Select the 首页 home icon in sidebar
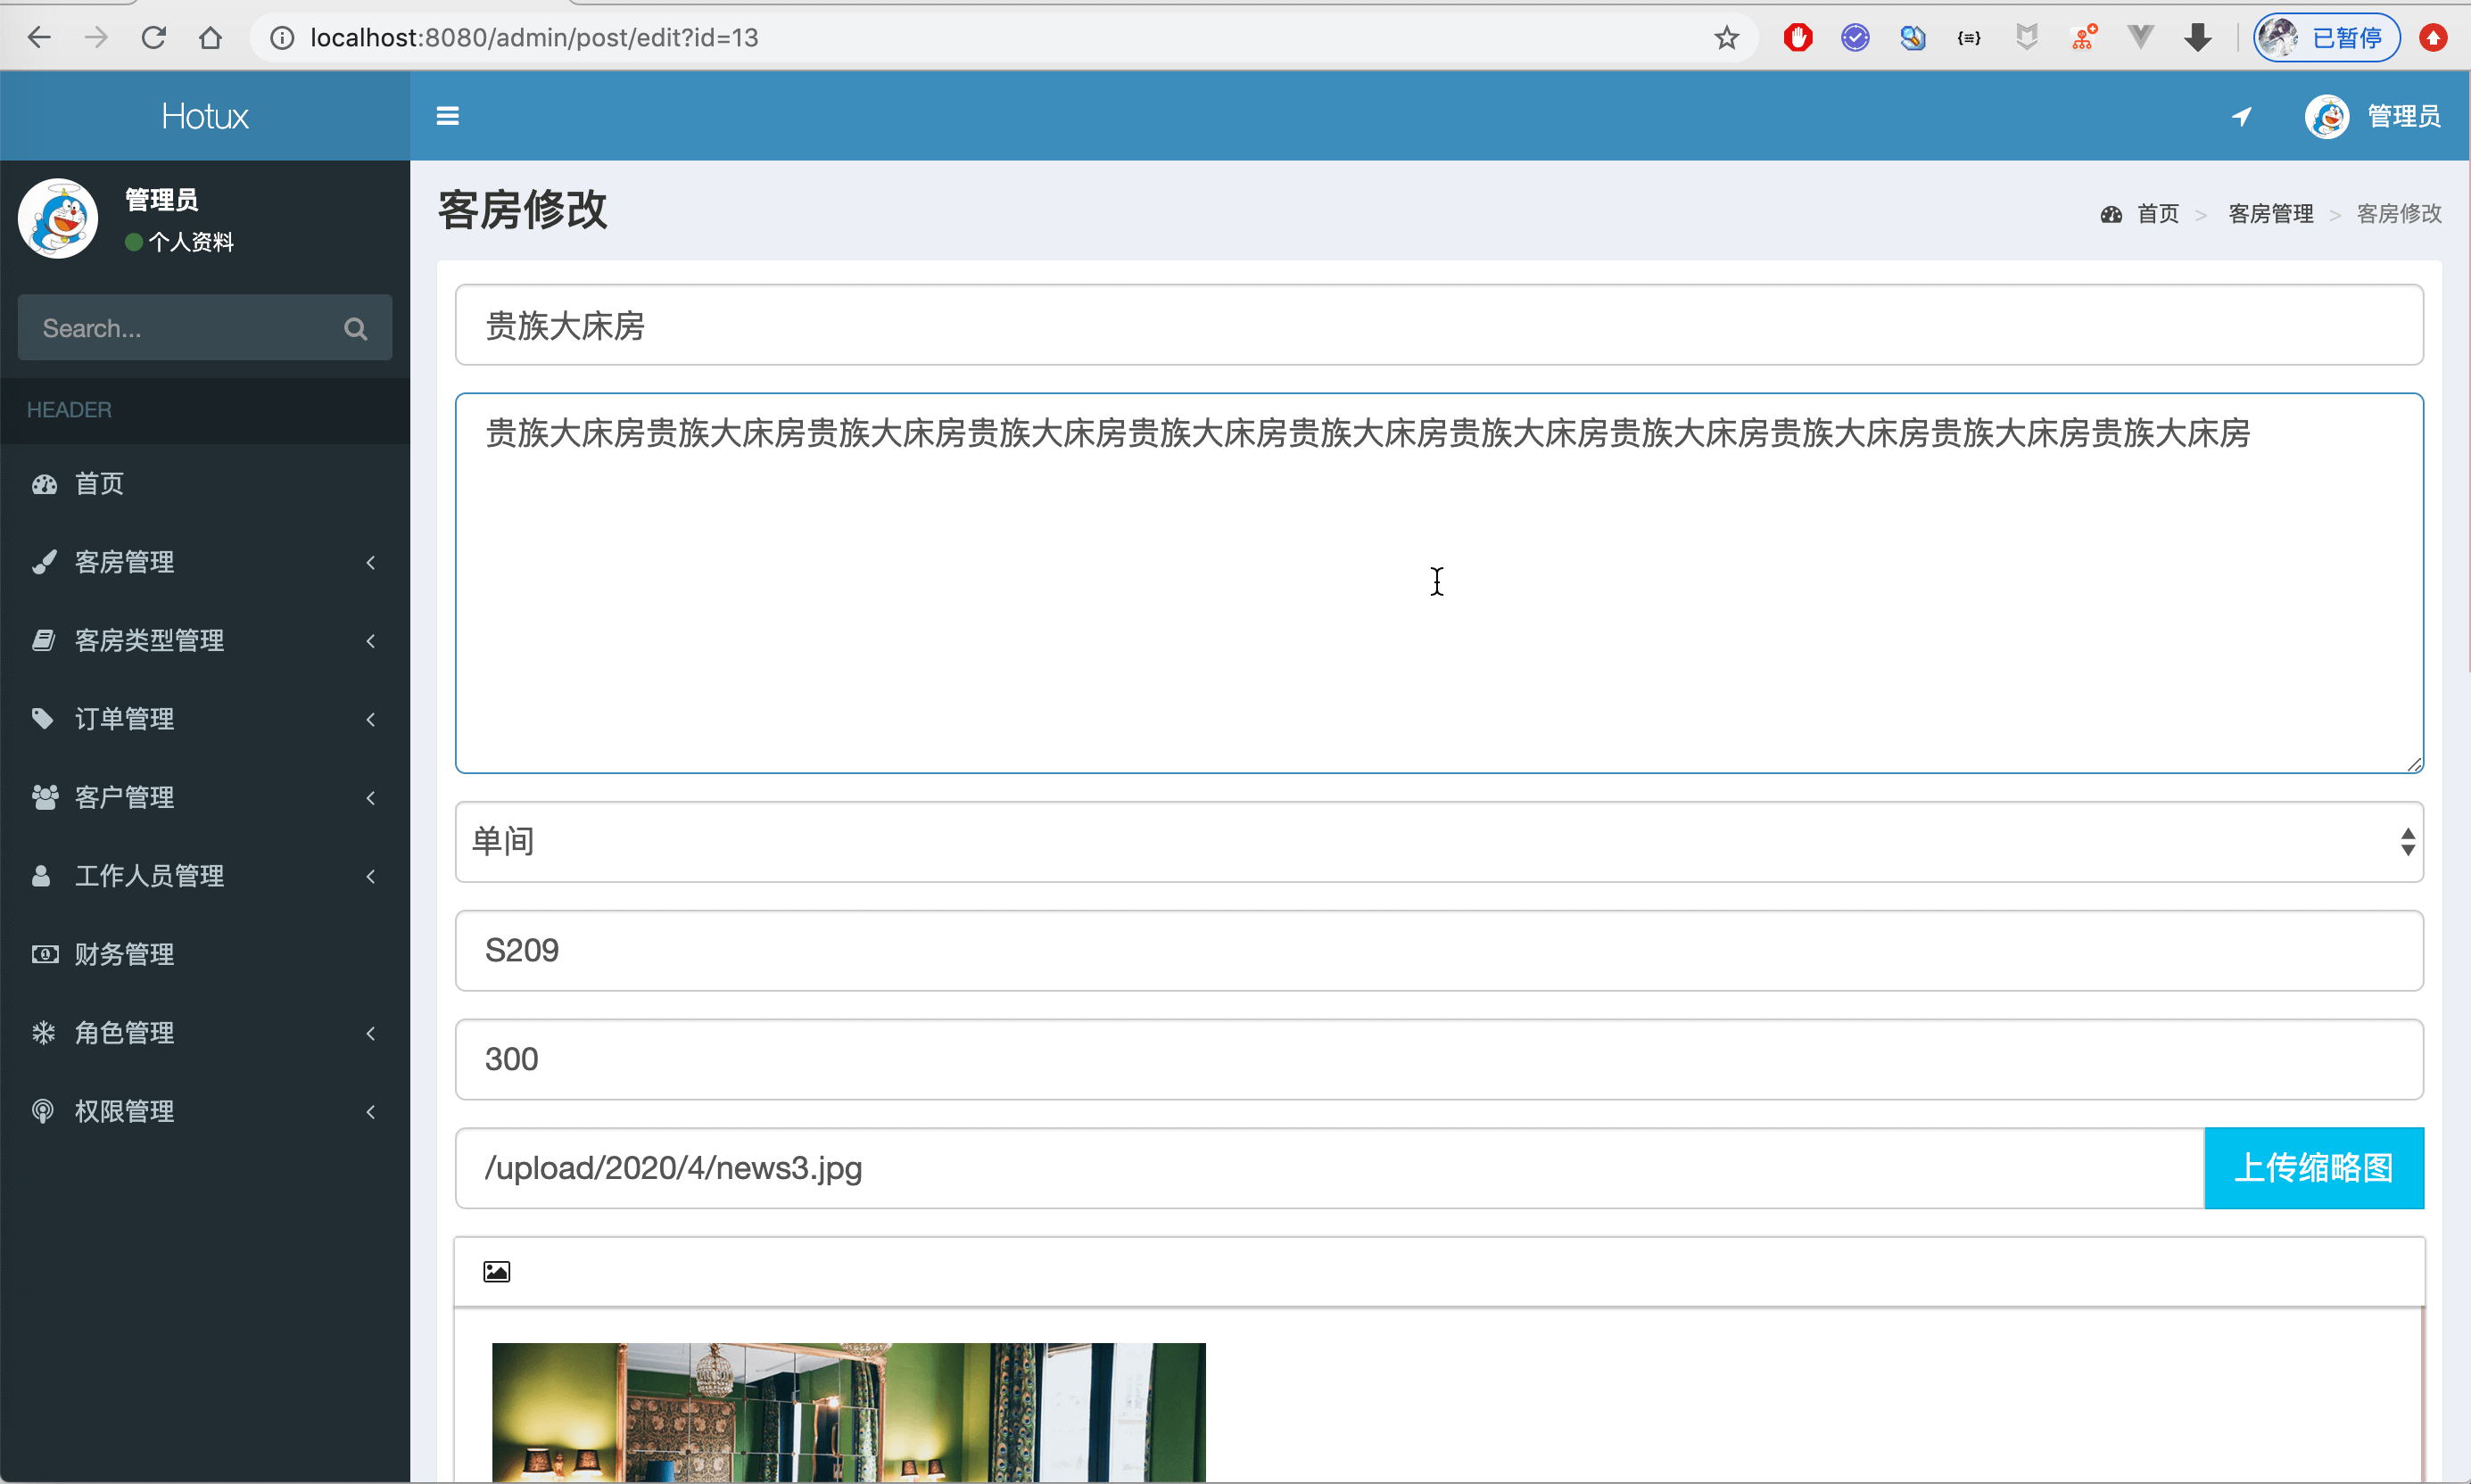This screenshot has height=1484, width=2471. [44, 484]
